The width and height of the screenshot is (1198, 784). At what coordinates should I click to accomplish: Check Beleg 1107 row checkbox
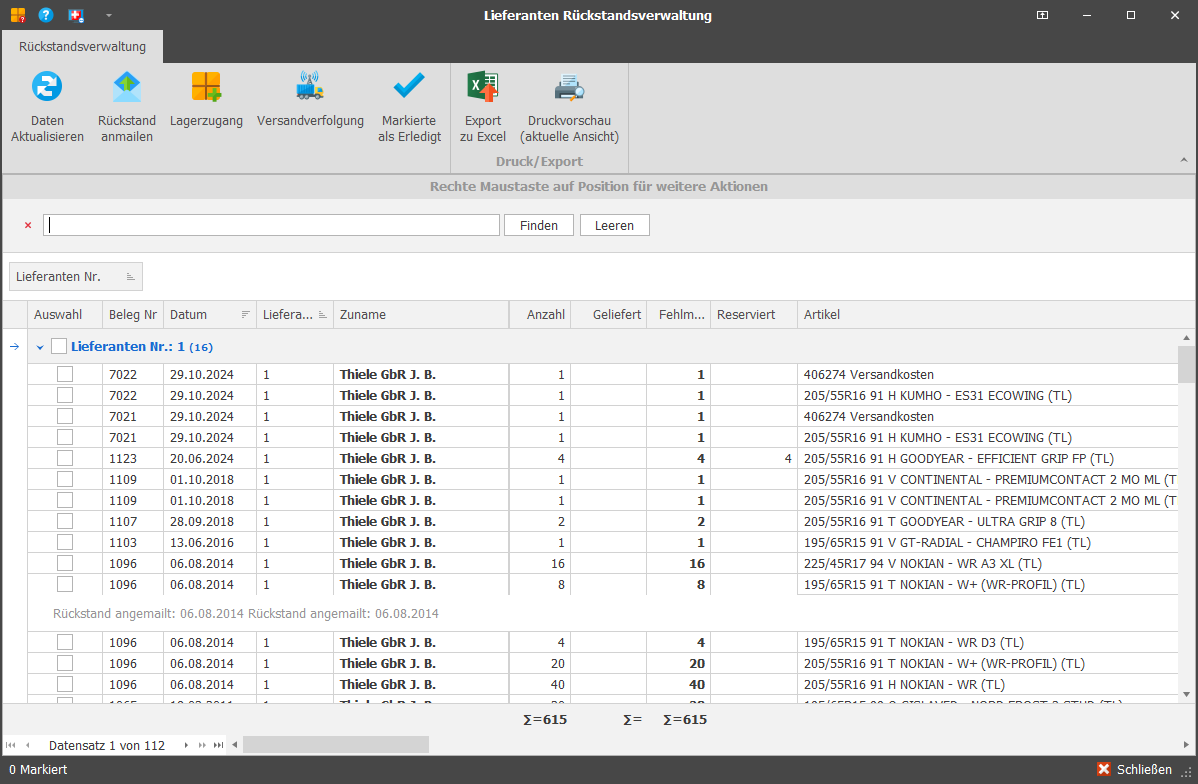[x=65, y=521]
